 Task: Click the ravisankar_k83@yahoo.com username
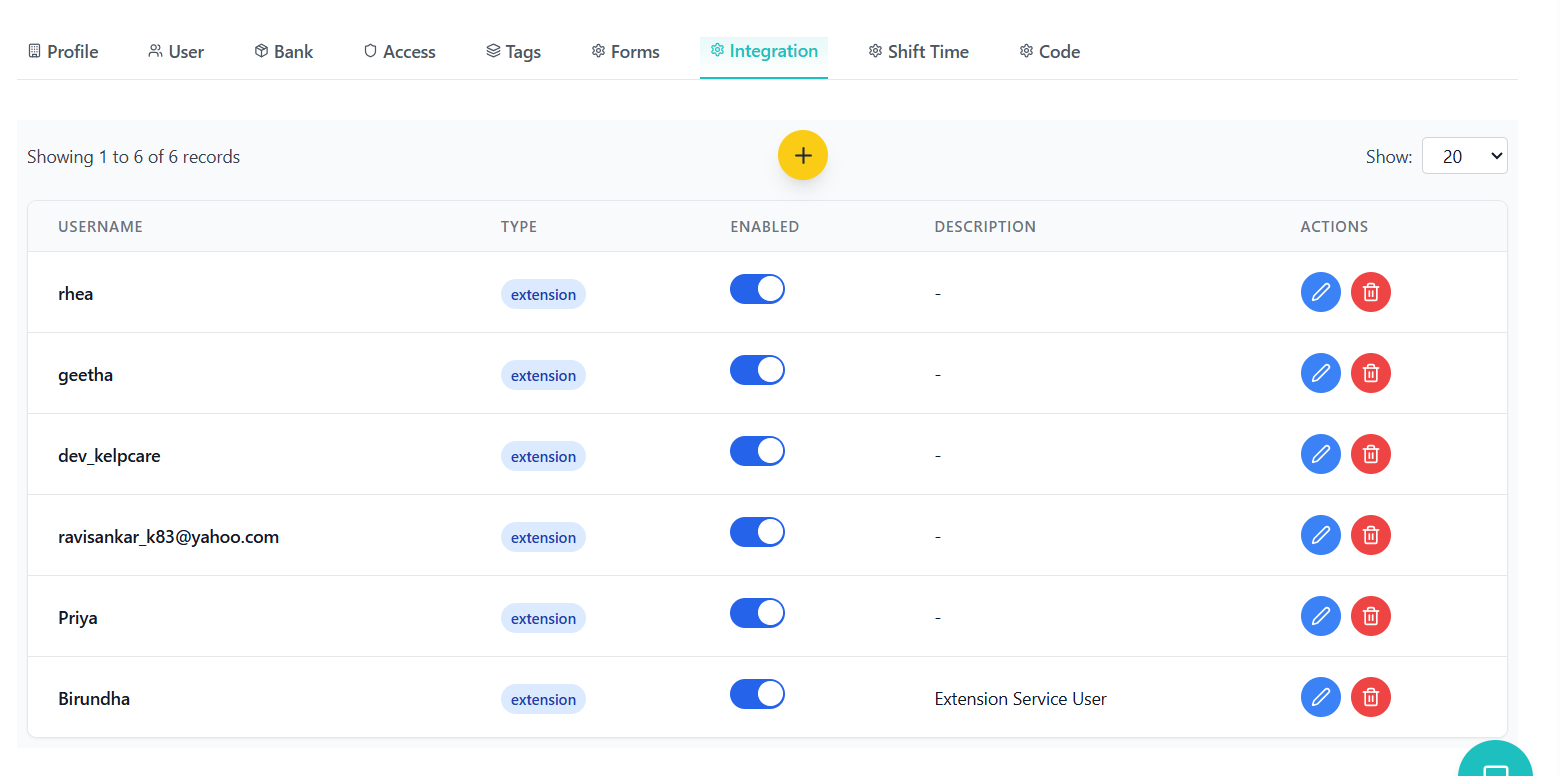(168, 537)
